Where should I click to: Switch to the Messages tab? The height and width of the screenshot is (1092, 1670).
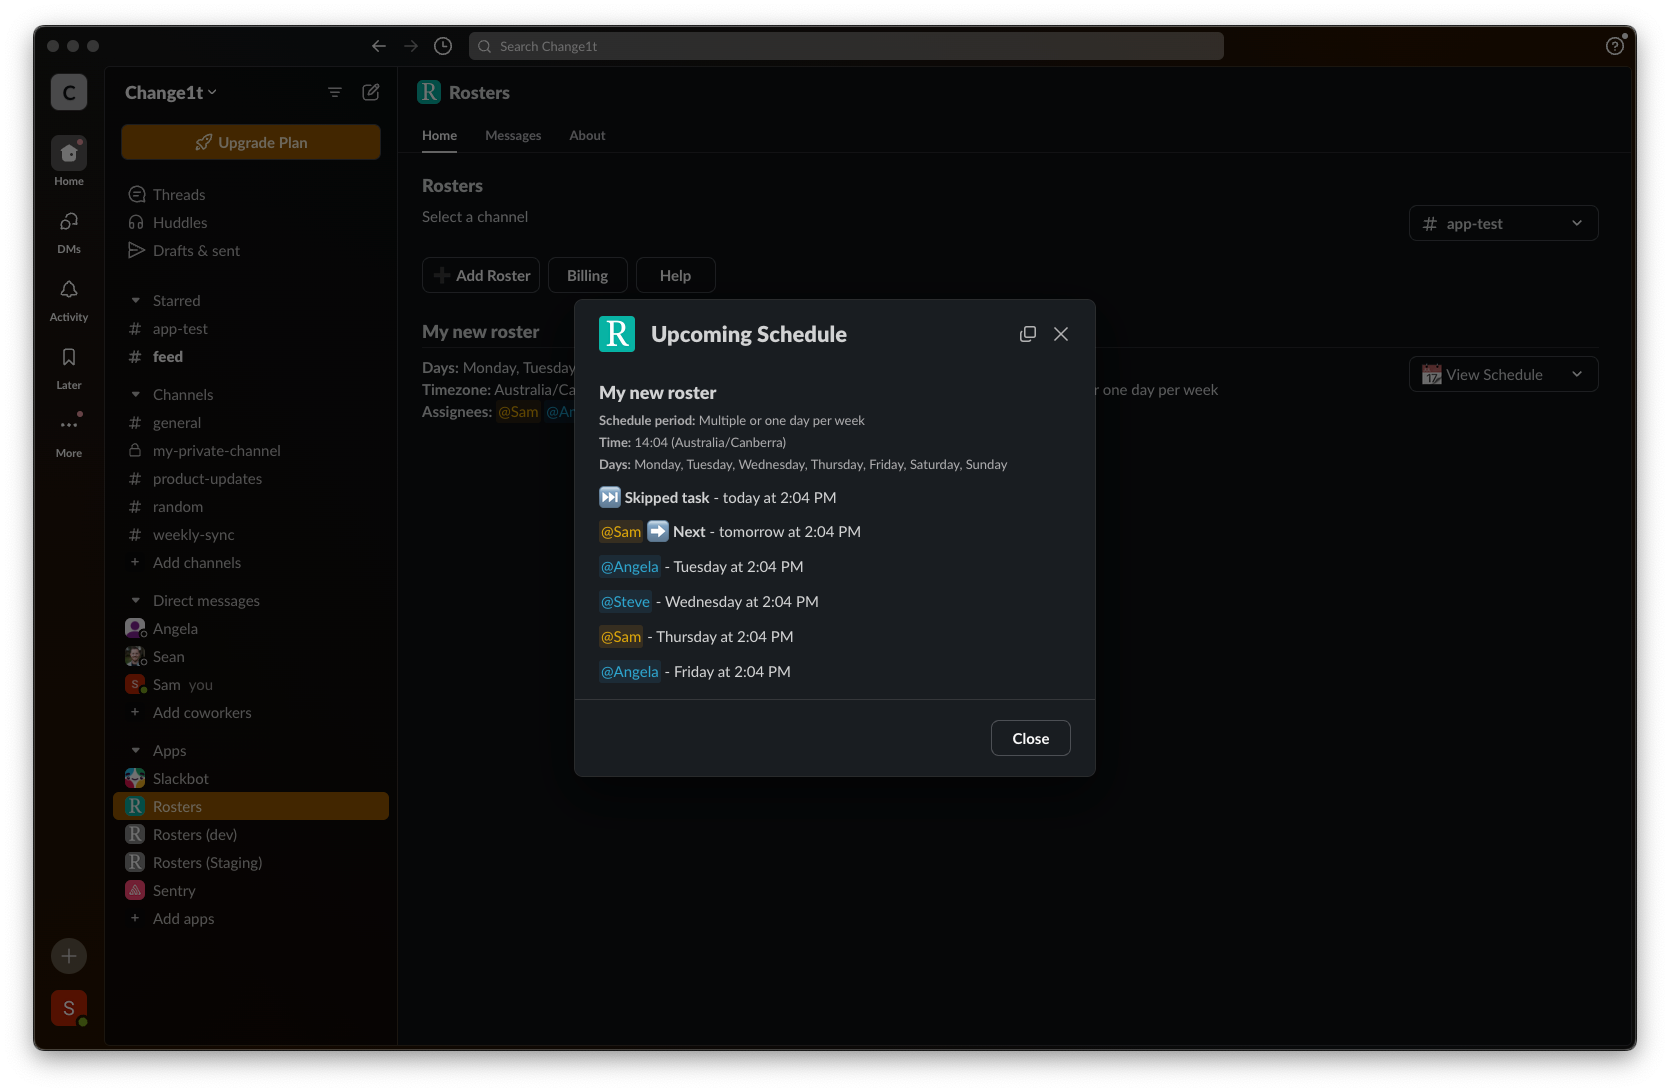click(x=513, y=135)
